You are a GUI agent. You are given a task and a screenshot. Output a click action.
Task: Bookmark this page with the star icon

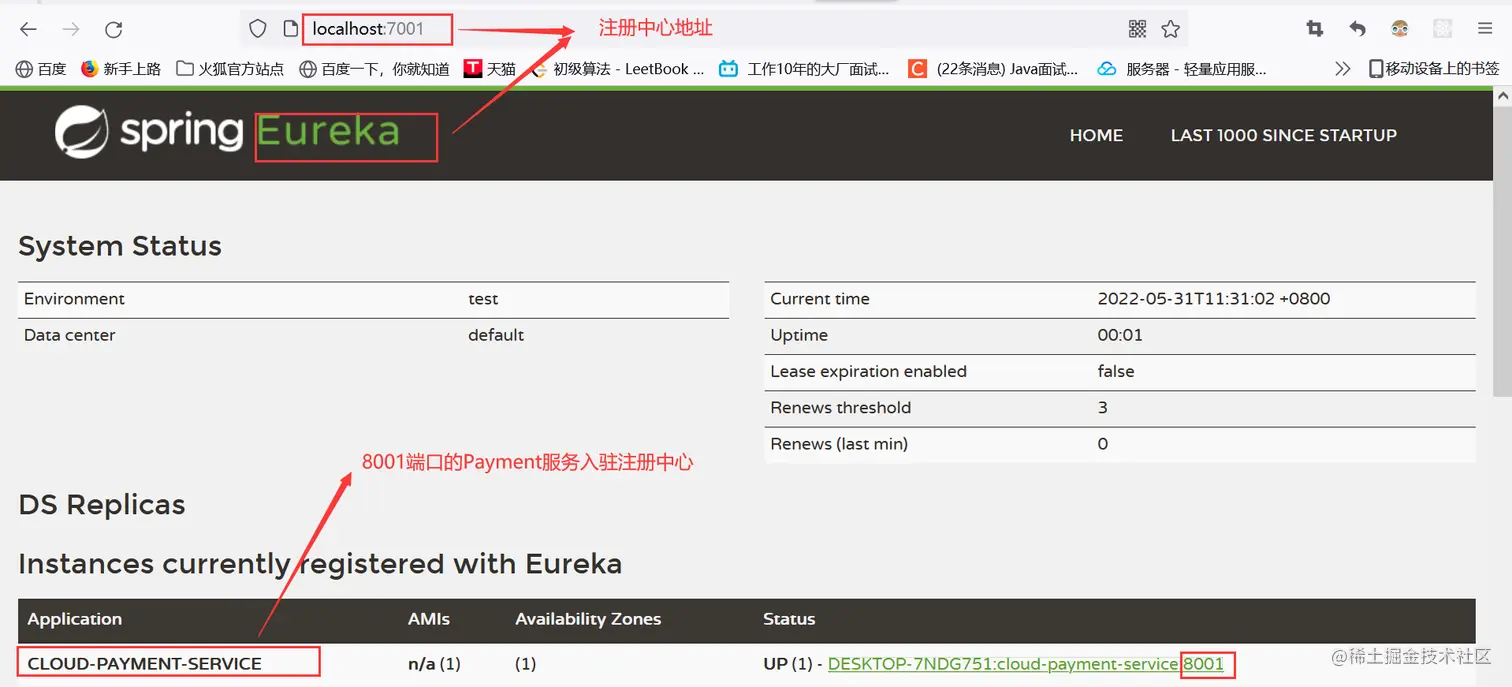(x=1171, y=29)
